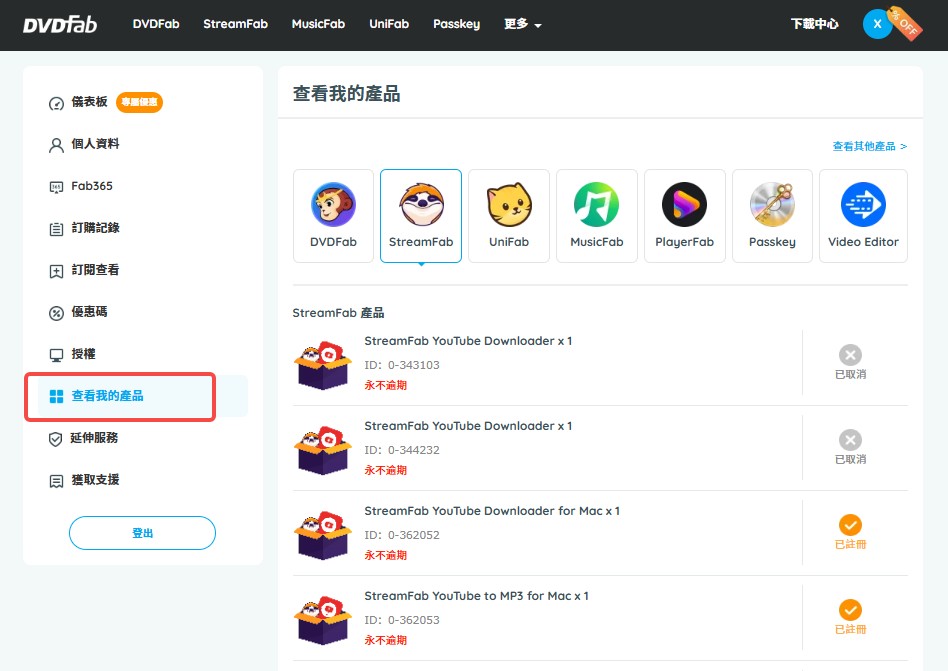Select the PlayerFab product tab
Screen dimensions: 948x671
pyautogui.click(x=684, y=216)
